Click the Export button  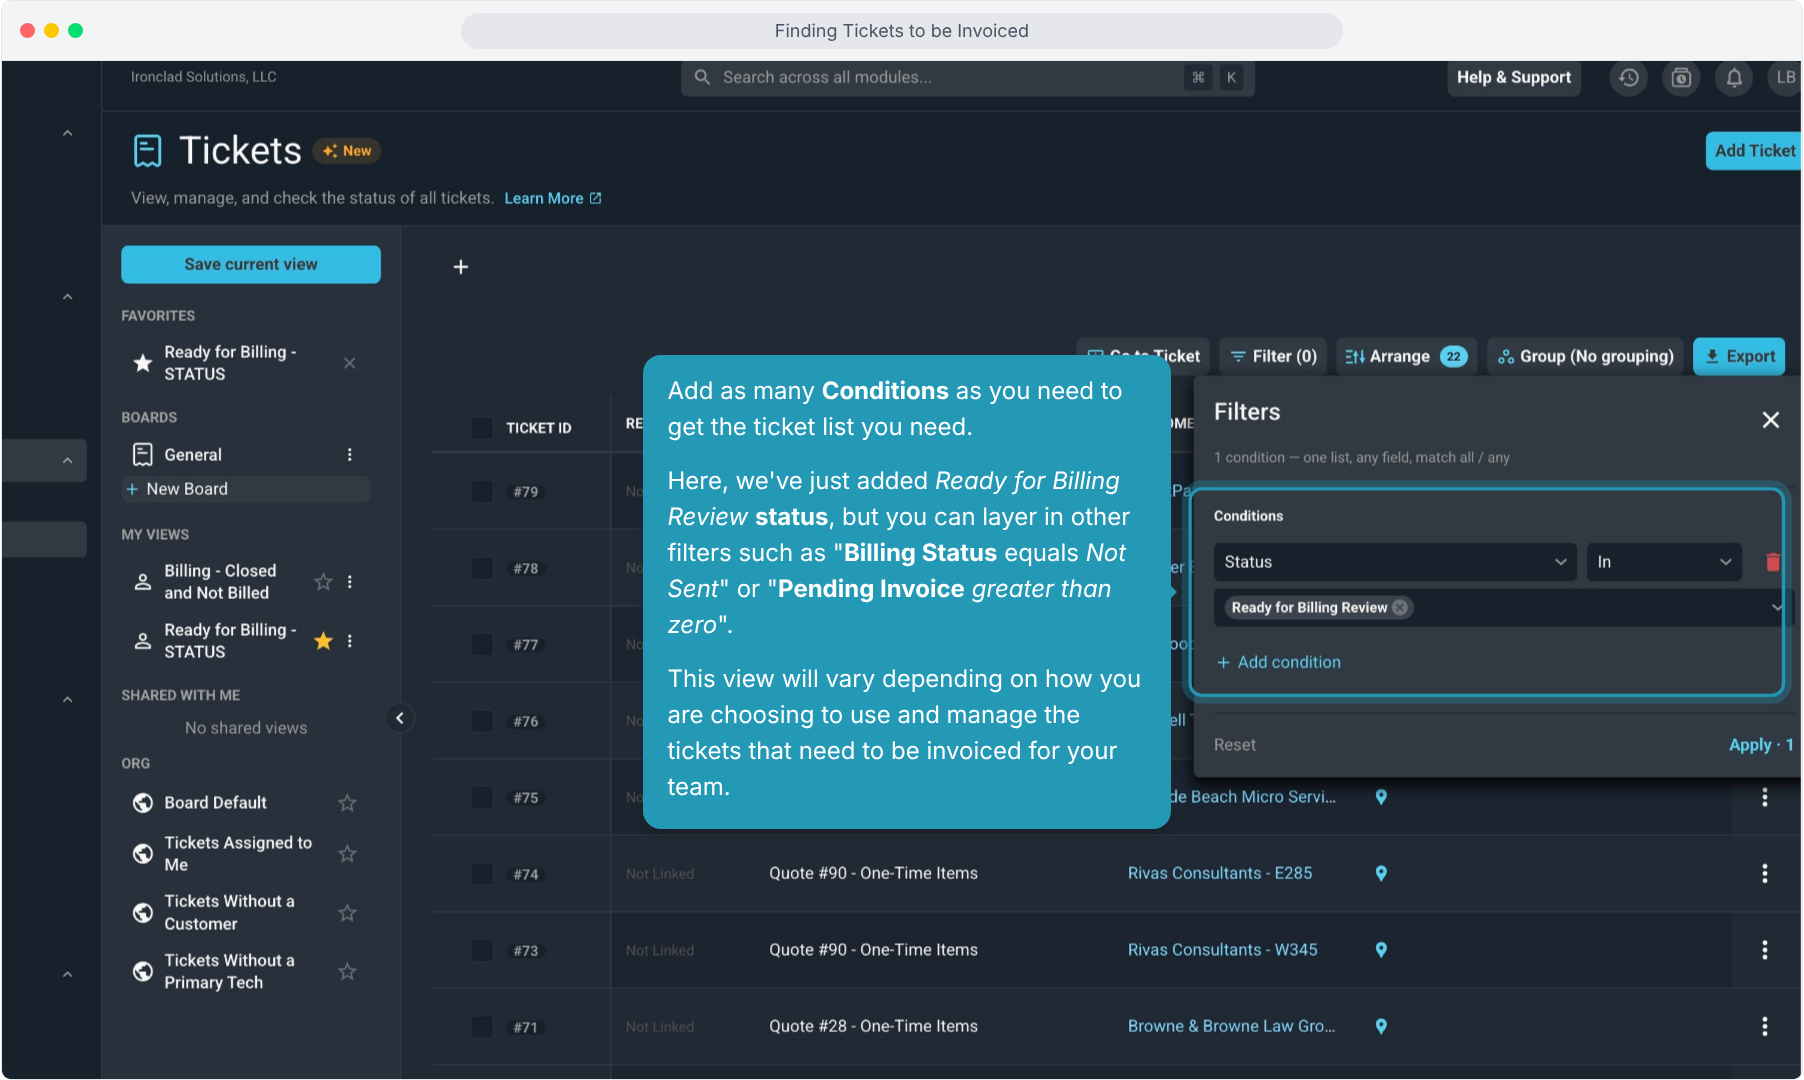click(x=1740, y=357)
